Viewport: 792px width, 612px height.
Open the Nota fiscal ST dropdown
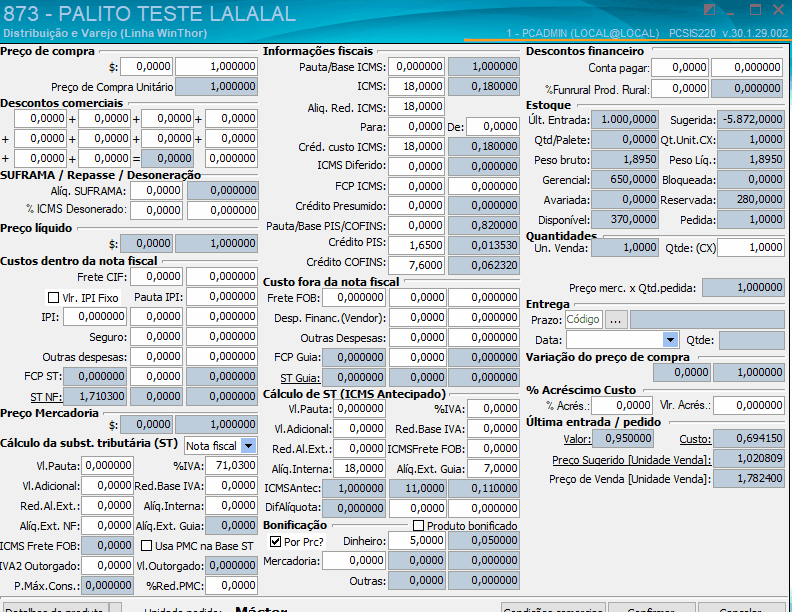pos(248,446)
